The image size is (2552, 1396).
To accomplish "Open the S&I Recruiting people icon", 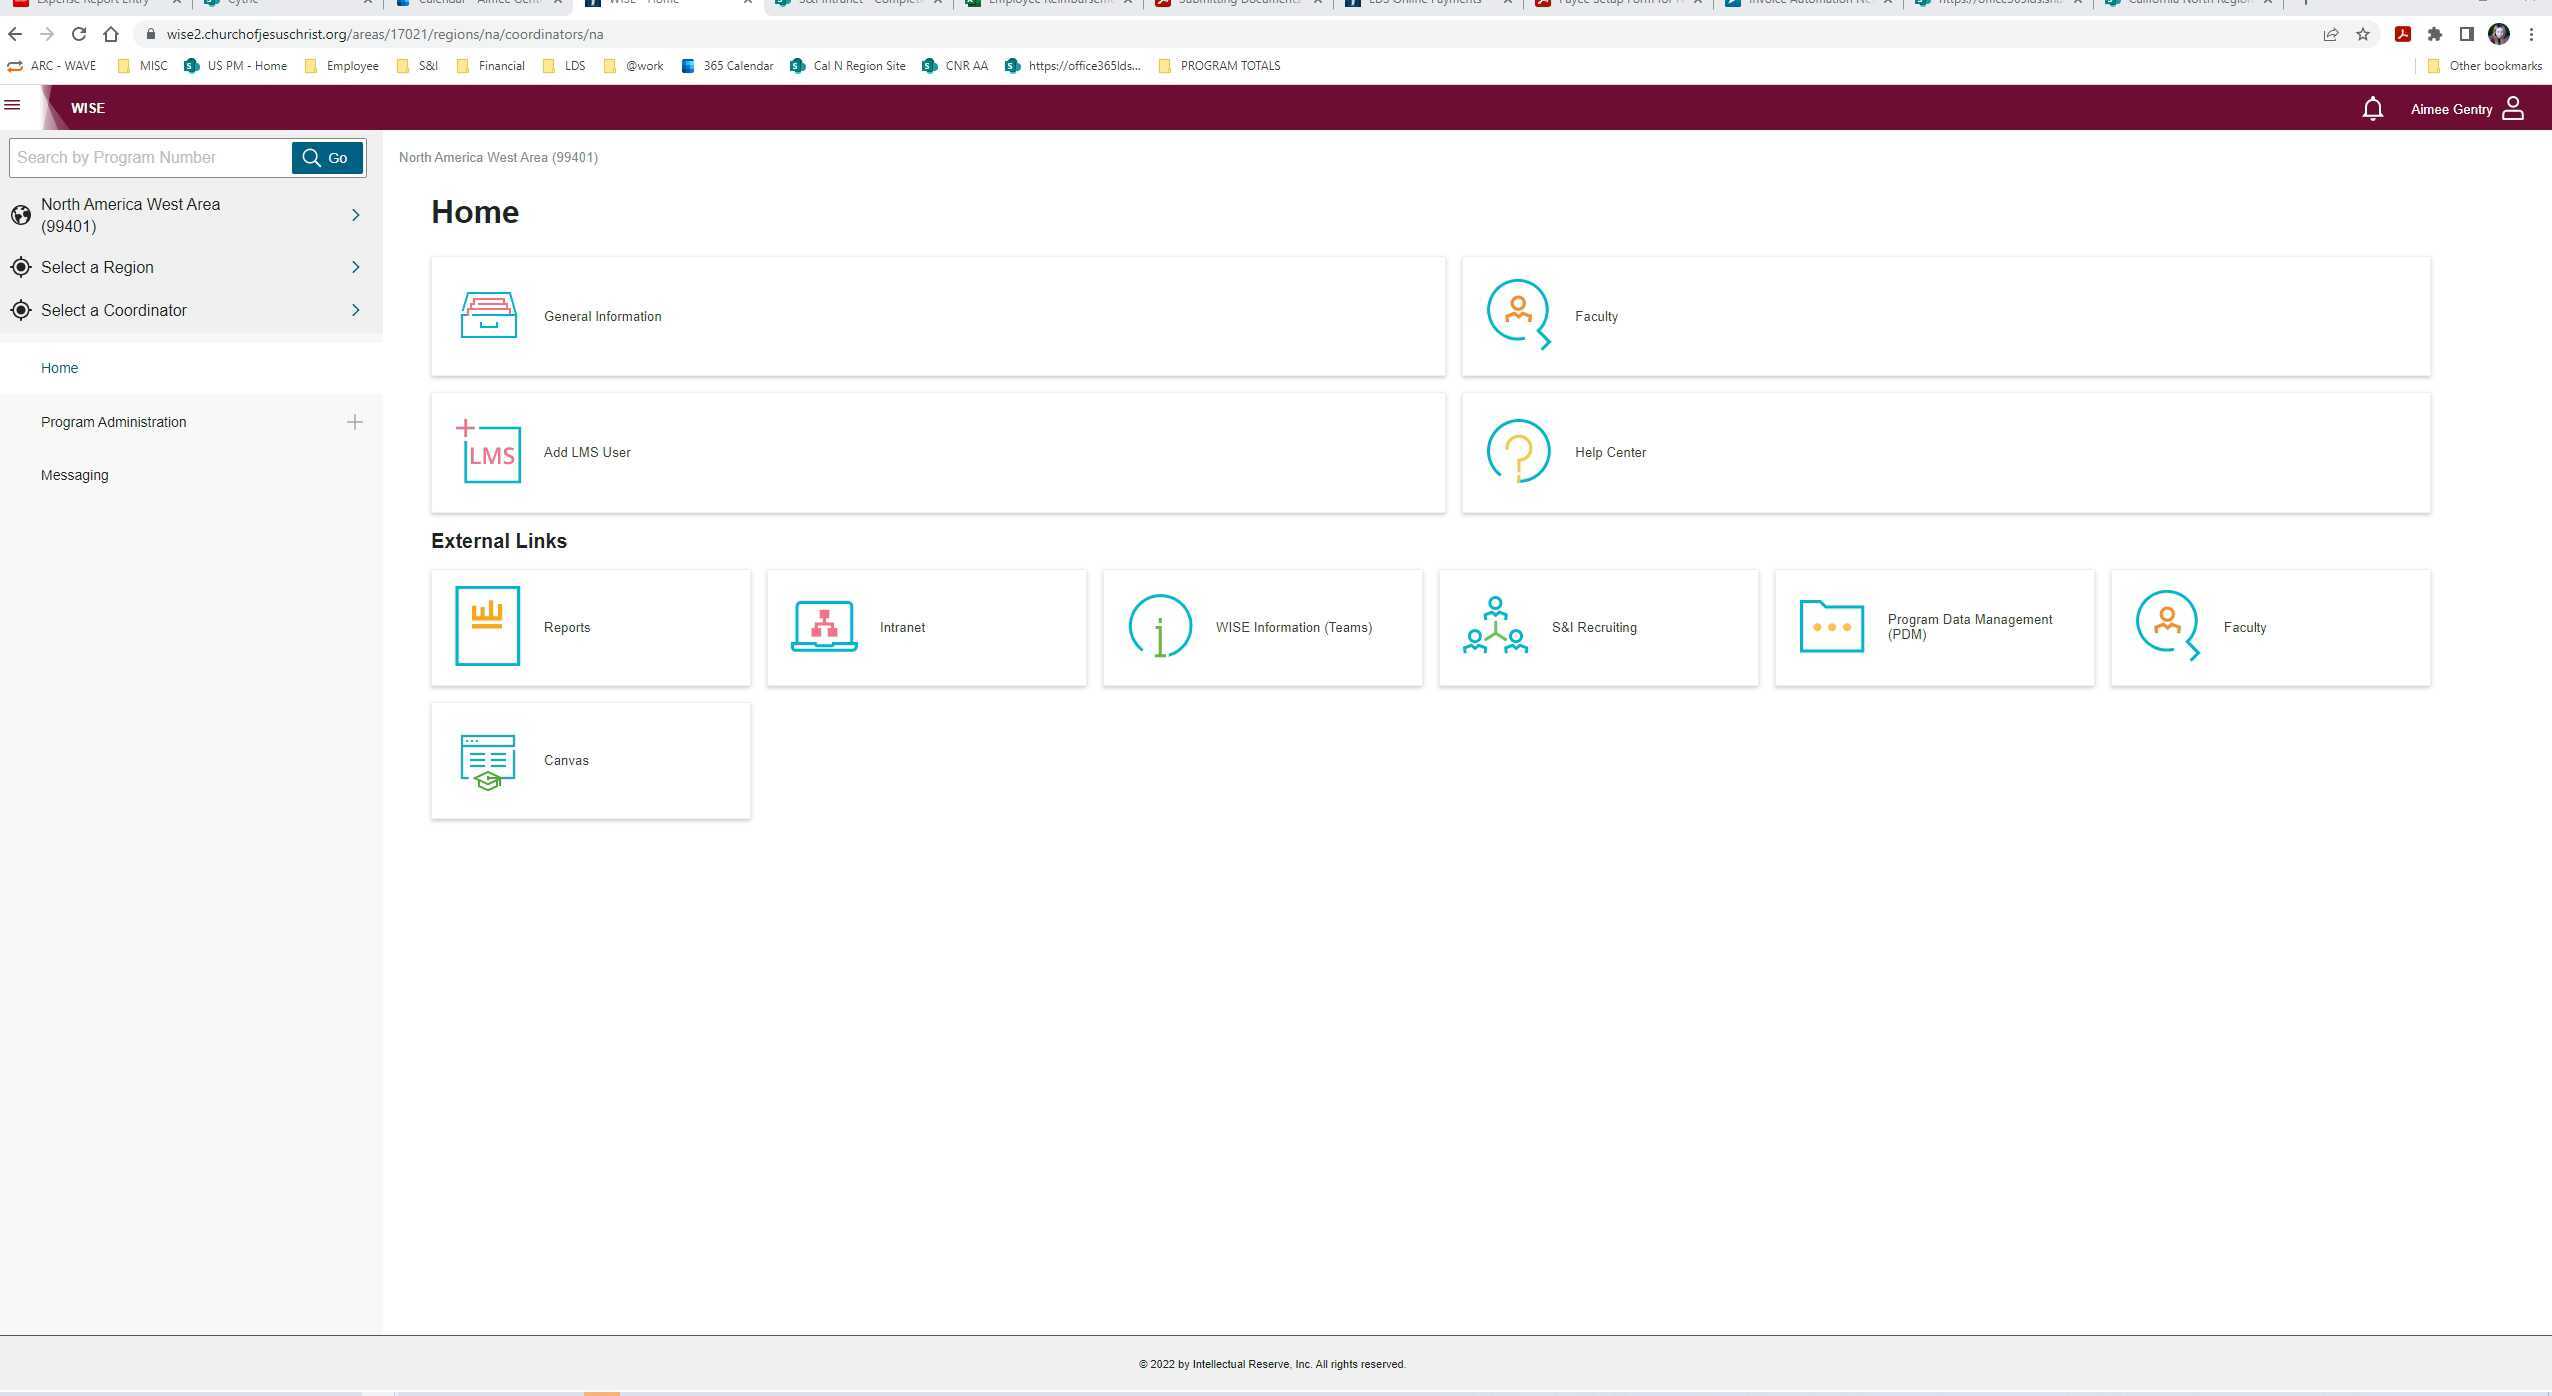I will click(1495, 627).
